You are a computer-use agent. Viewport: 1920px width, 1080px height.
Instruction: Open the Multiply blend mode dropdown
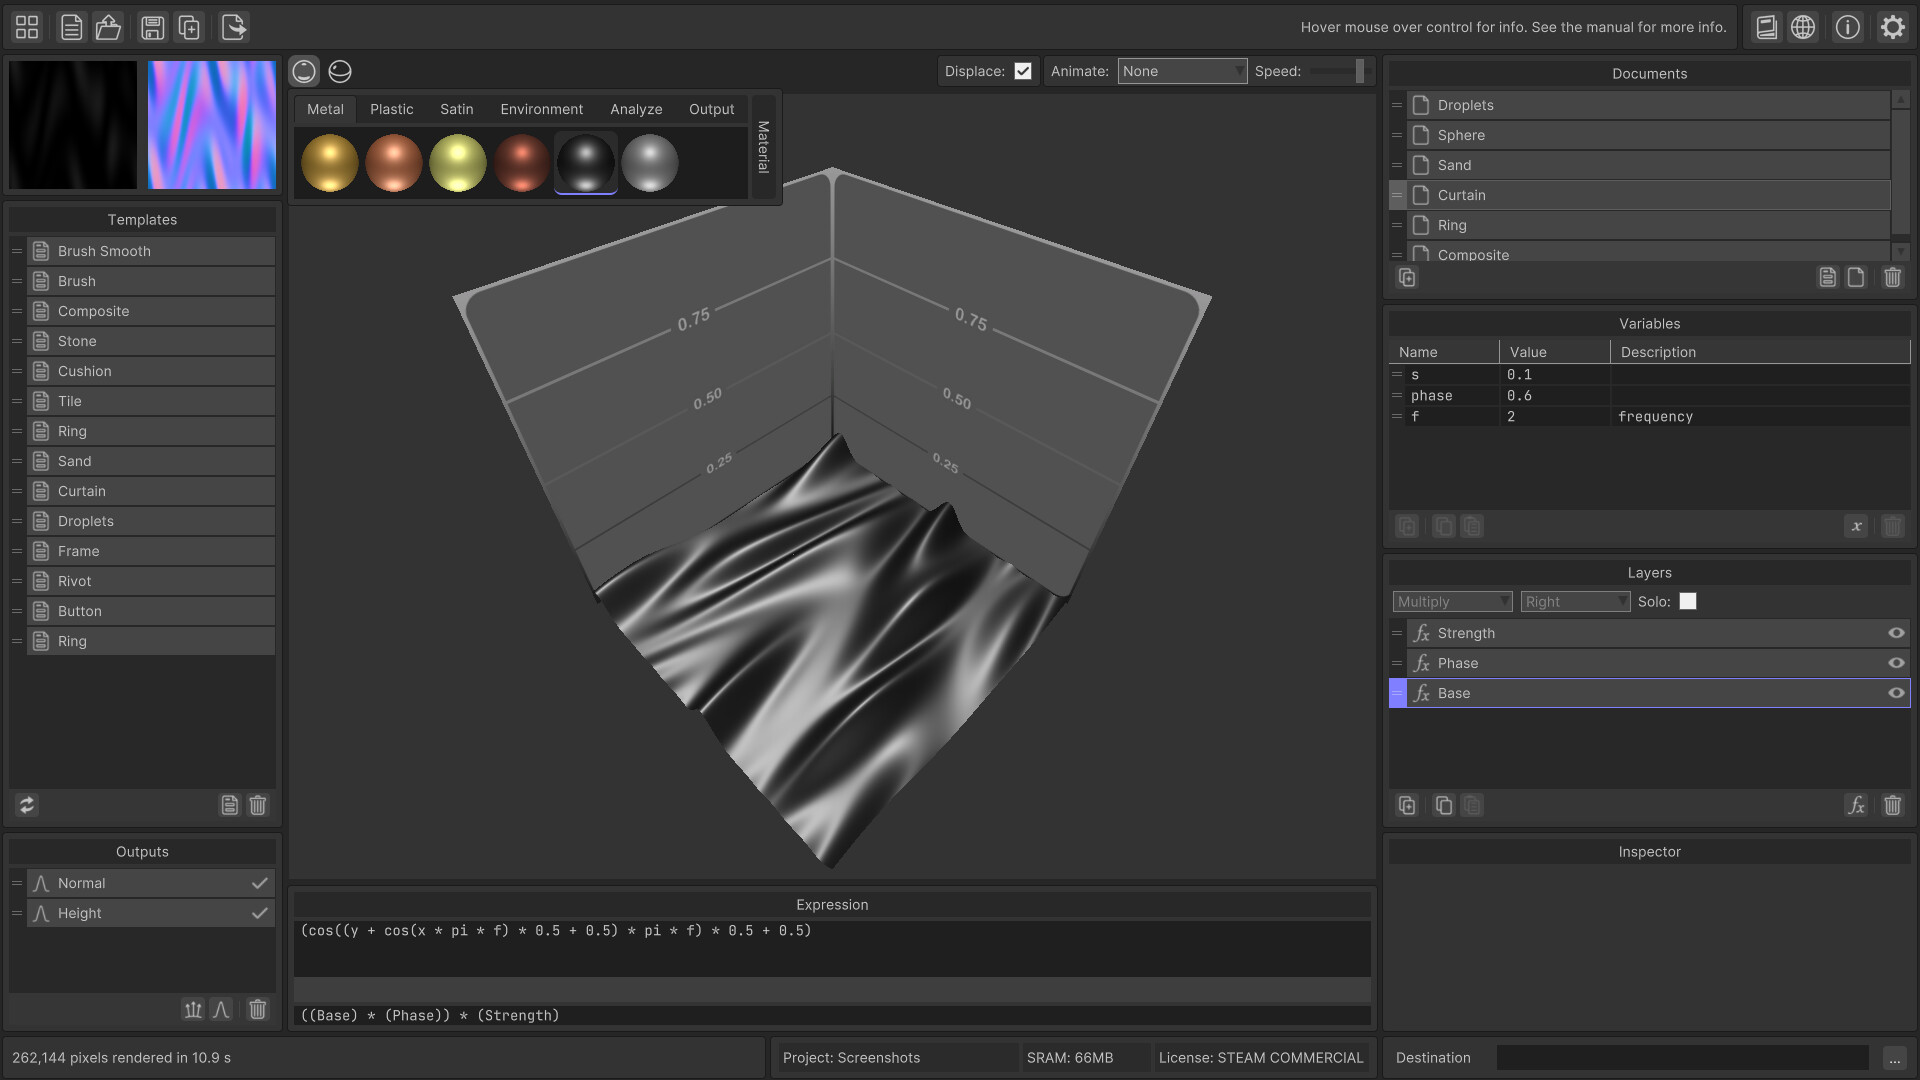click(1451, 601)
